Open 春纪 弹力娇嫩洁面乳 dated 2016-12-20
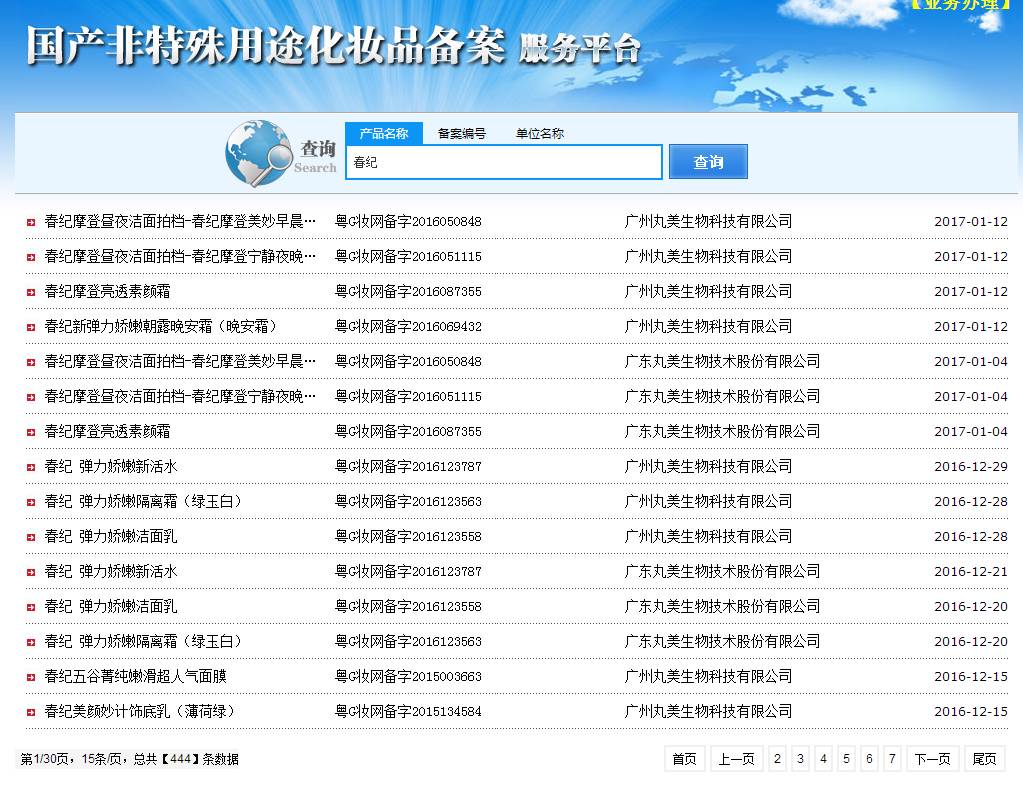Viewport: 1023px width, 785px height. [111, 606]
